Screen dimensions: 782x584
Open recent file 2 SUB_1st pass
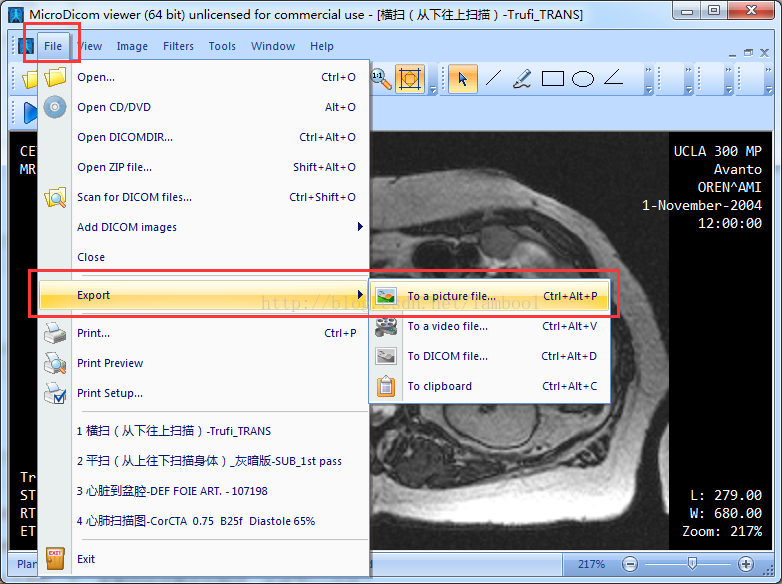204,461
